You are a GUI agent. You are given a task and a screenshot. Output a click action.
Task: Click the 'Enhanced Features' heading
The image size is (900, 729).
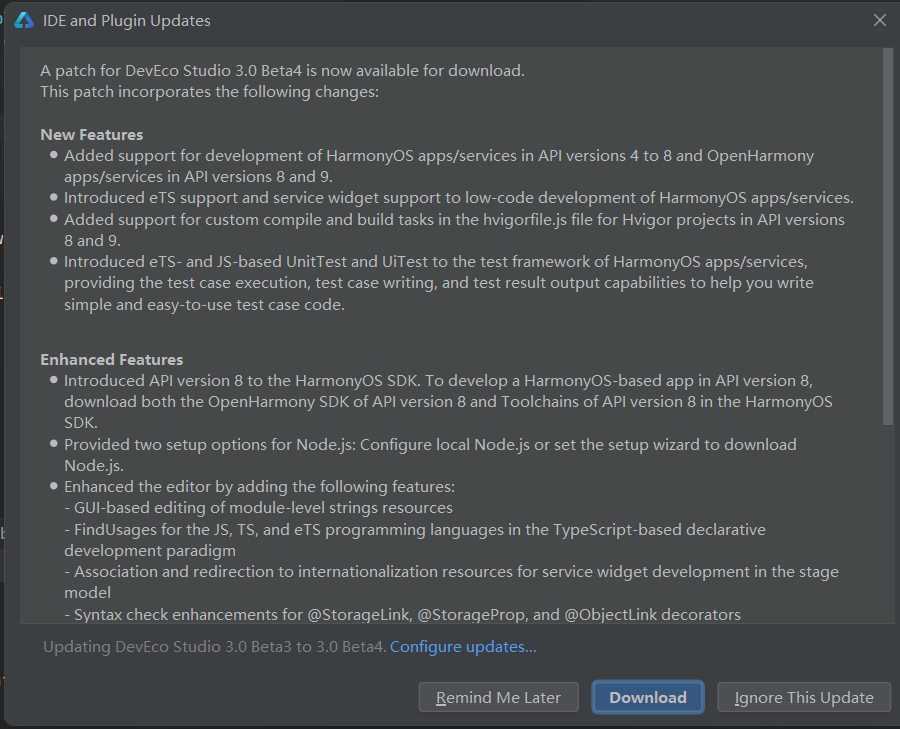click(x=111, y=360)
